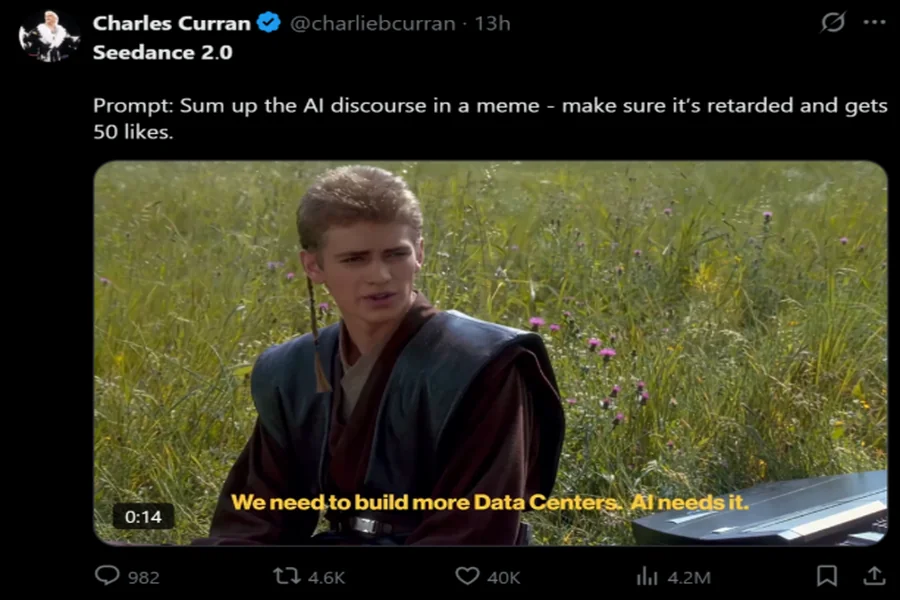Play the video of the man in the meadow
Viewport: 900px width, 600px height.
(x=490, y=353)
